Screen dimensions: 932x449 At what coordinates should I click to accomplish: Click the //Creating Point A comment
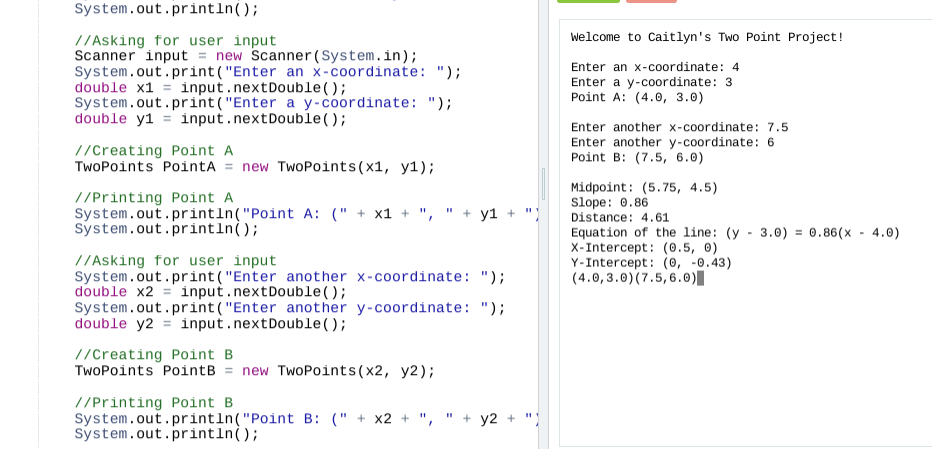153,151
